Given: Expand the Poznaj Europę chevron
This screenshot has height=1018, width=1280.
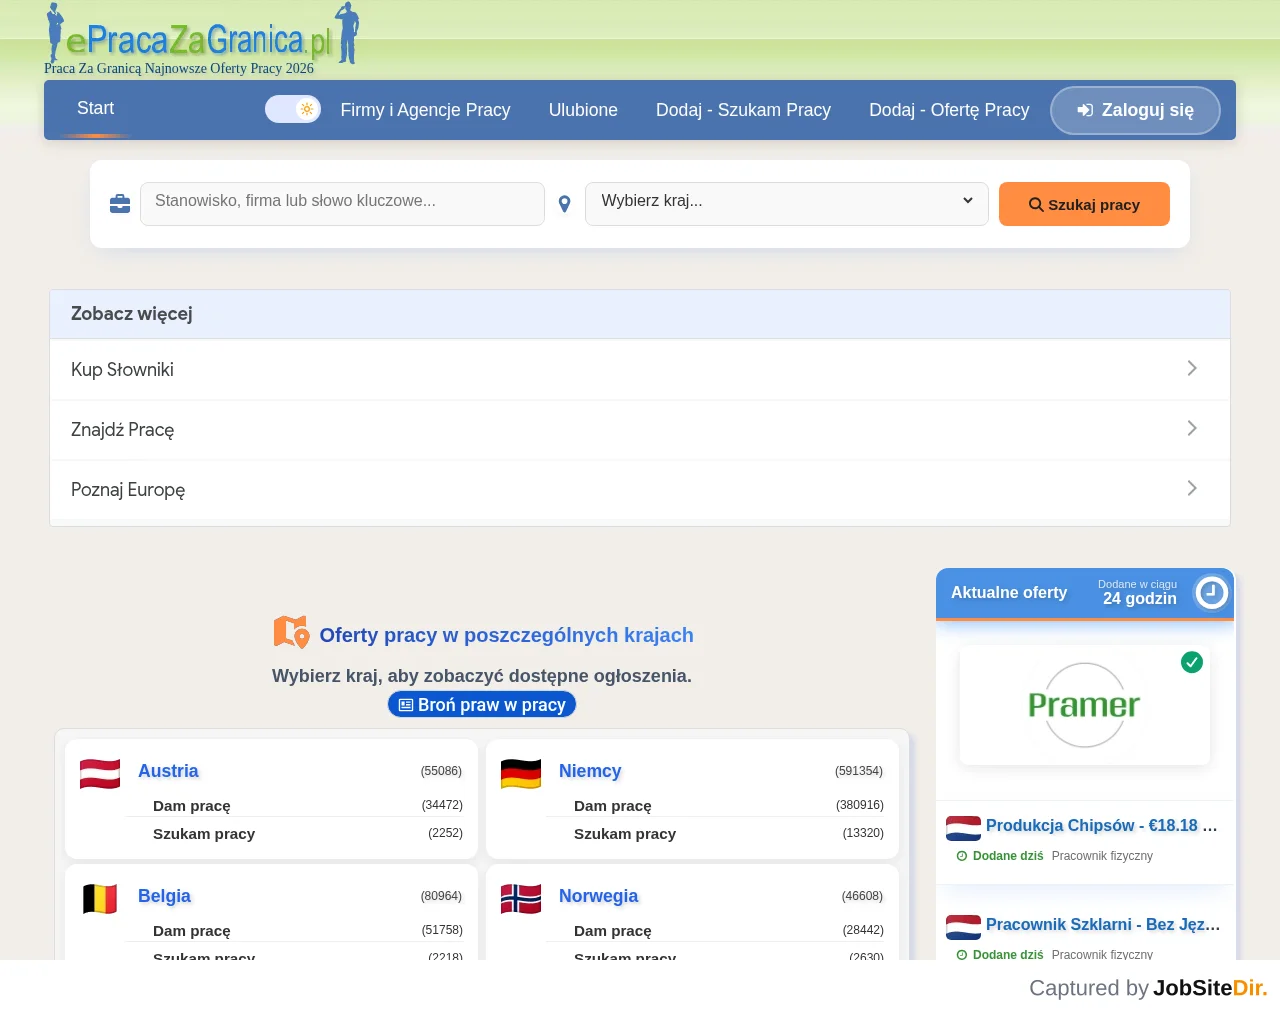Looking at the screenshot, I should (1191, 488).
